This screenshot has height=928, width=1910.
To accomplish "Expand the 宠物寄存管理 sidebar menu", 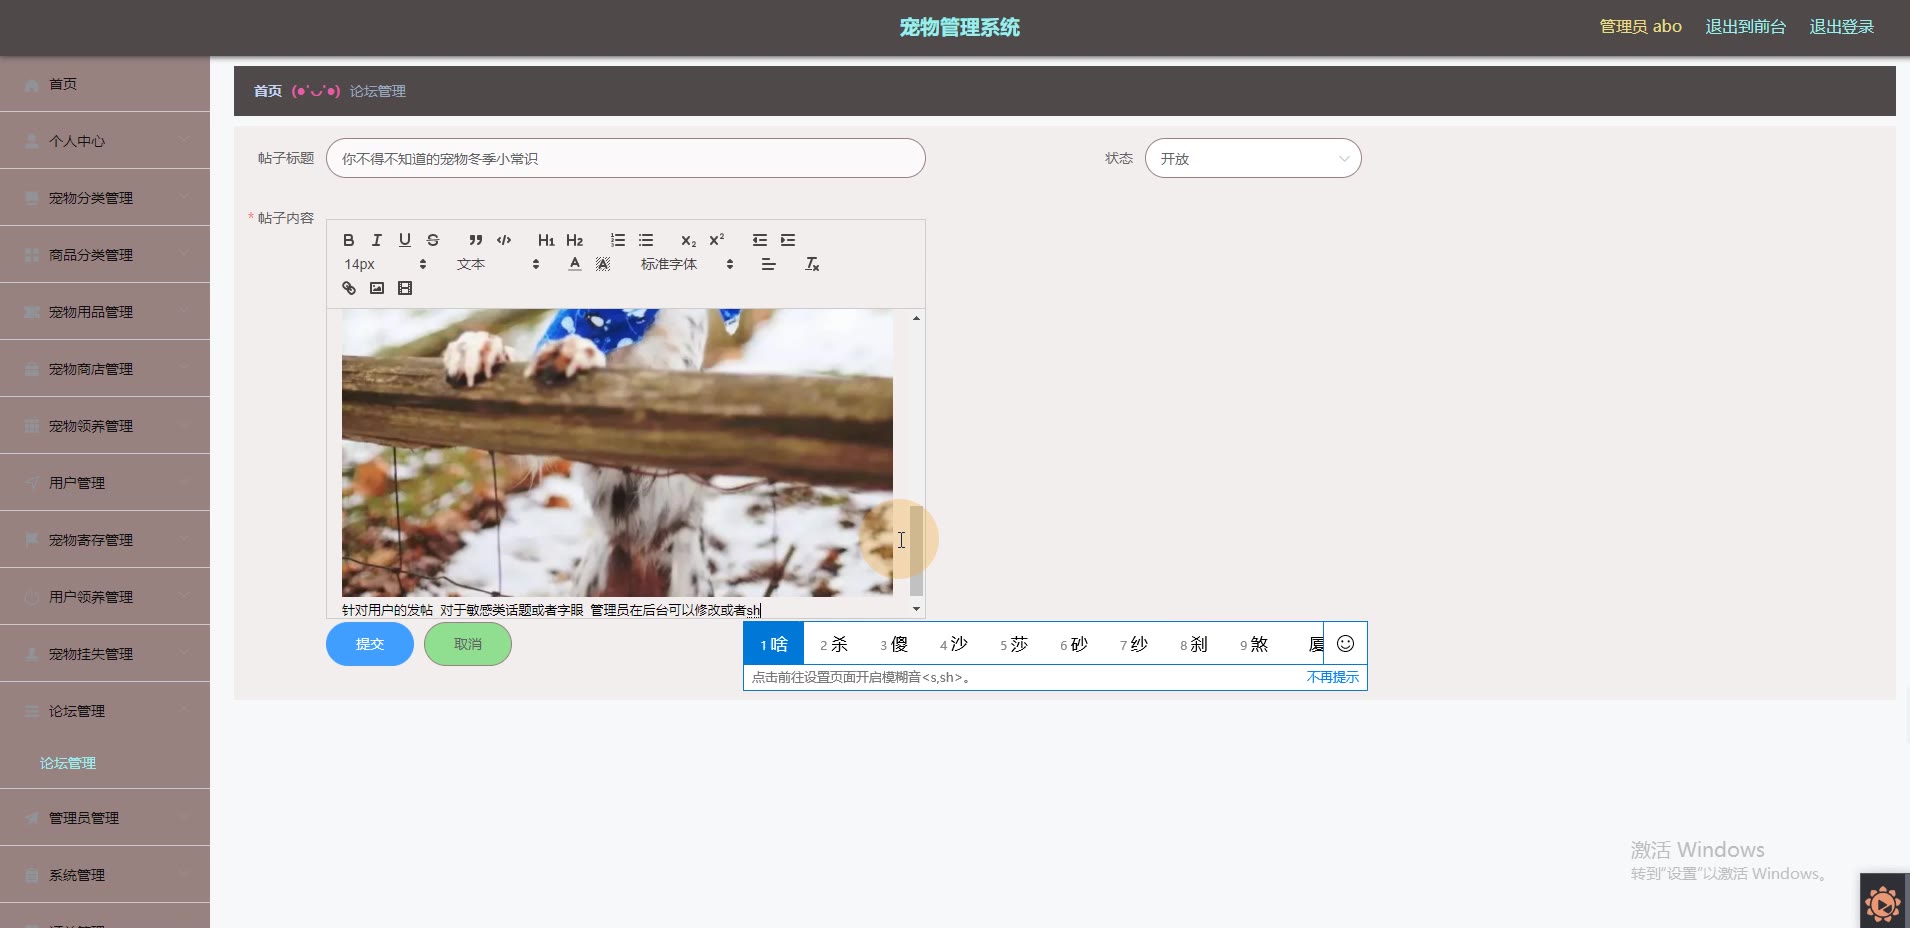I will pos(105,540).
